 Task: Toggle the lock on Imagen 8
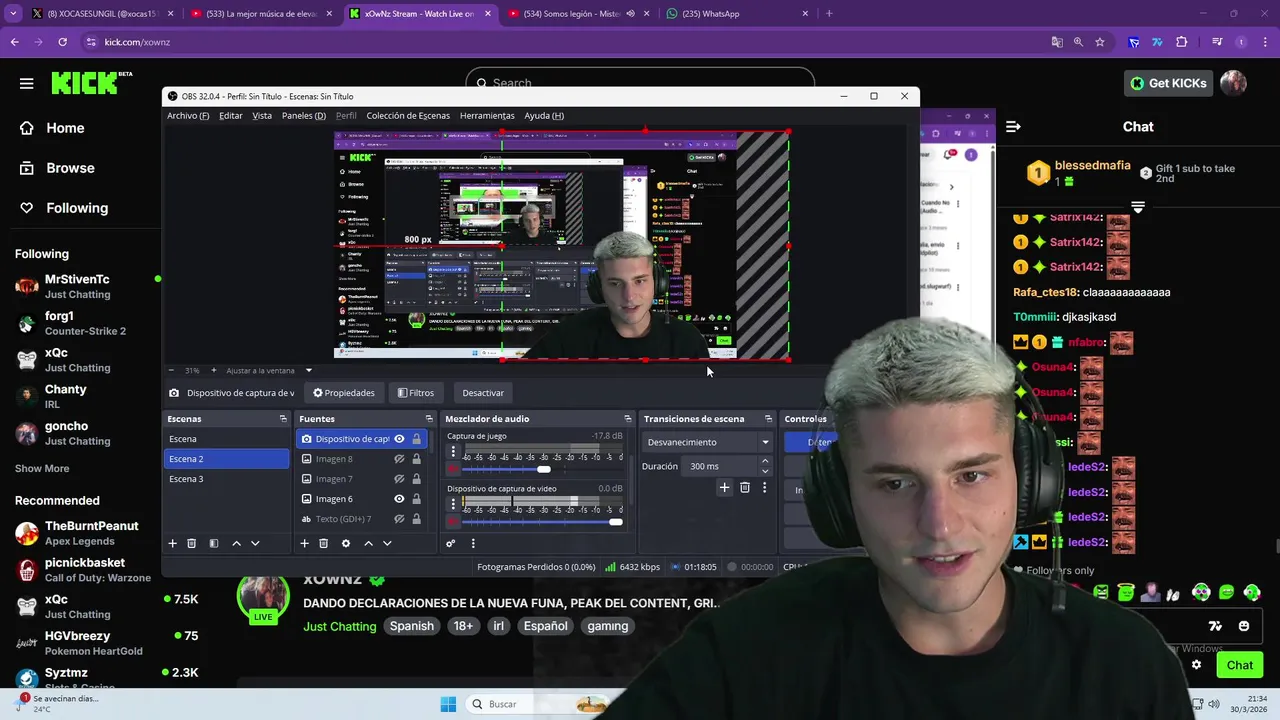[x=416, y=459]
